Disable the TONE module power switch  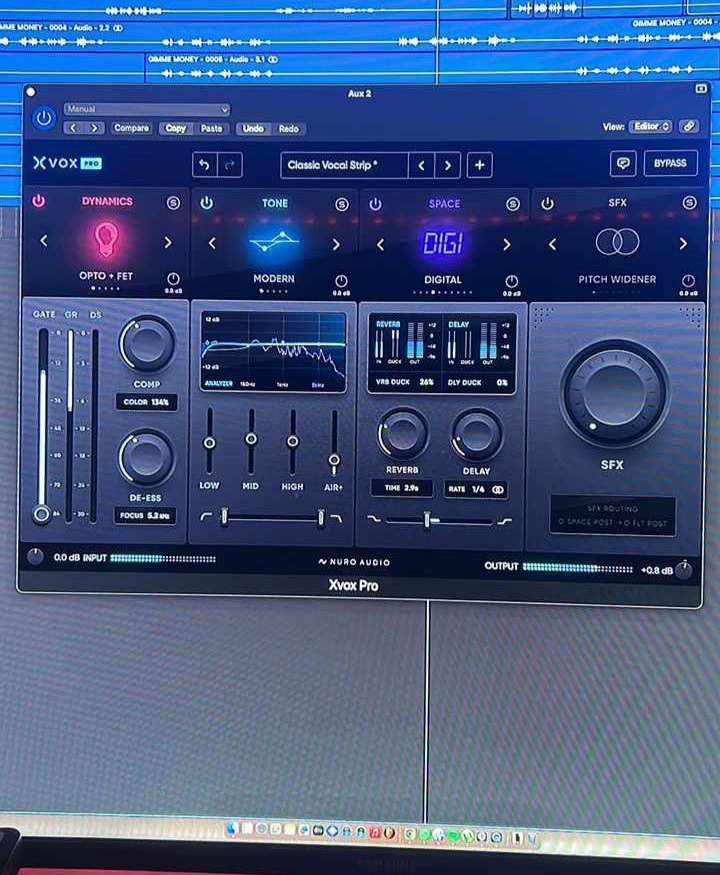pos(206,203)
